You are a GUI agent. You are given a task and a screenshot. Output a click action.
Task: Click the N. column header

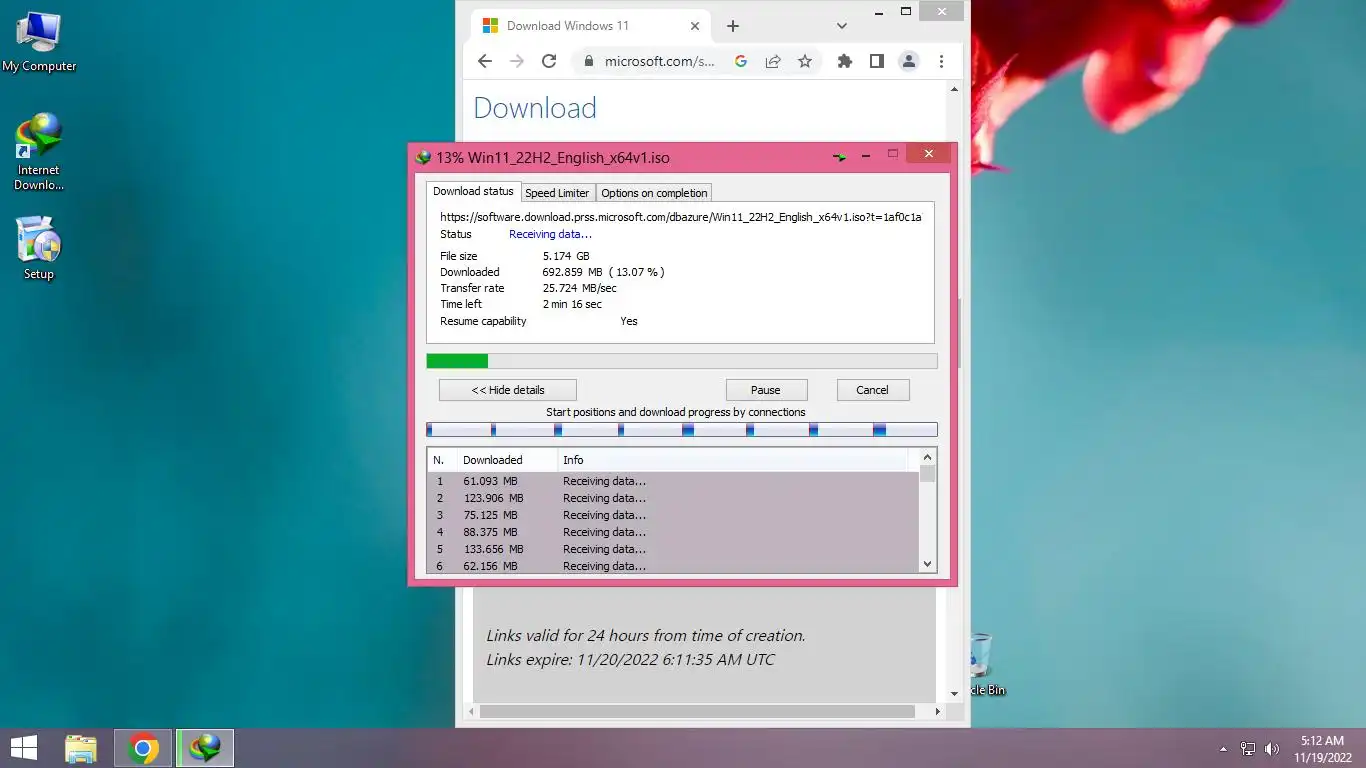click(x=441, y=460)
